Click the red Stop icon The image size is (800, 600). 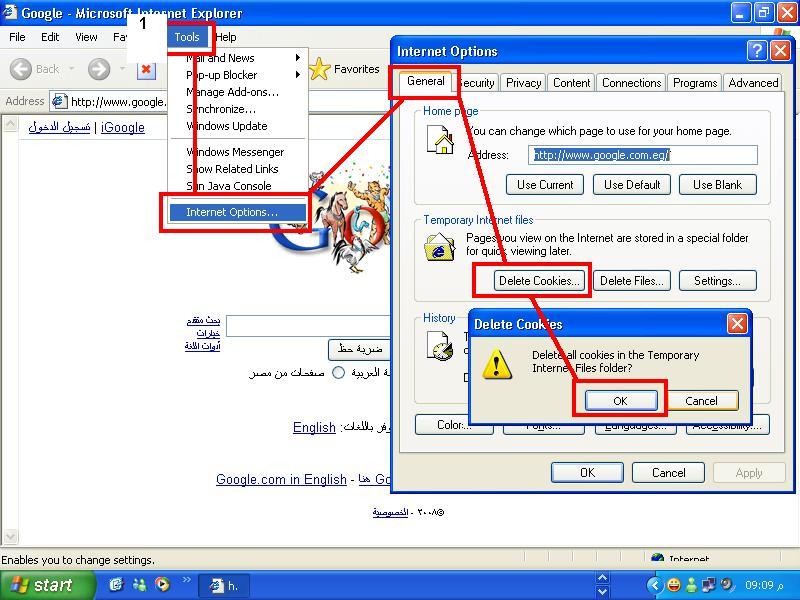click(146, 69)
